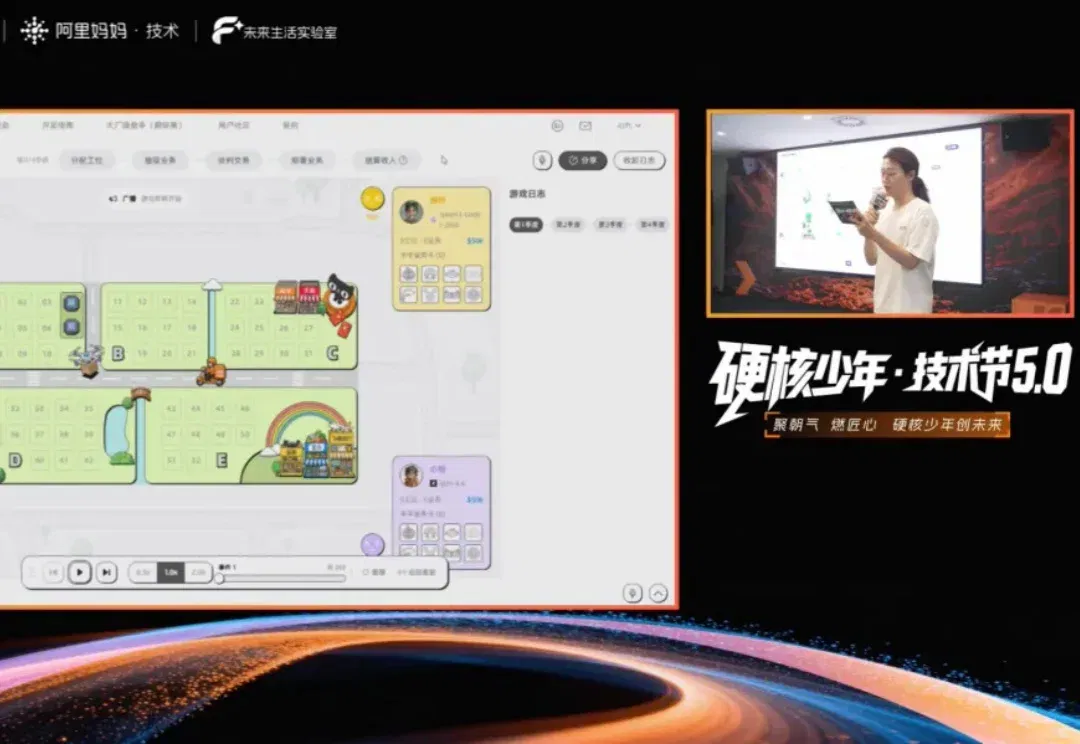Jump to previous event in replay bar

point(53,572)
